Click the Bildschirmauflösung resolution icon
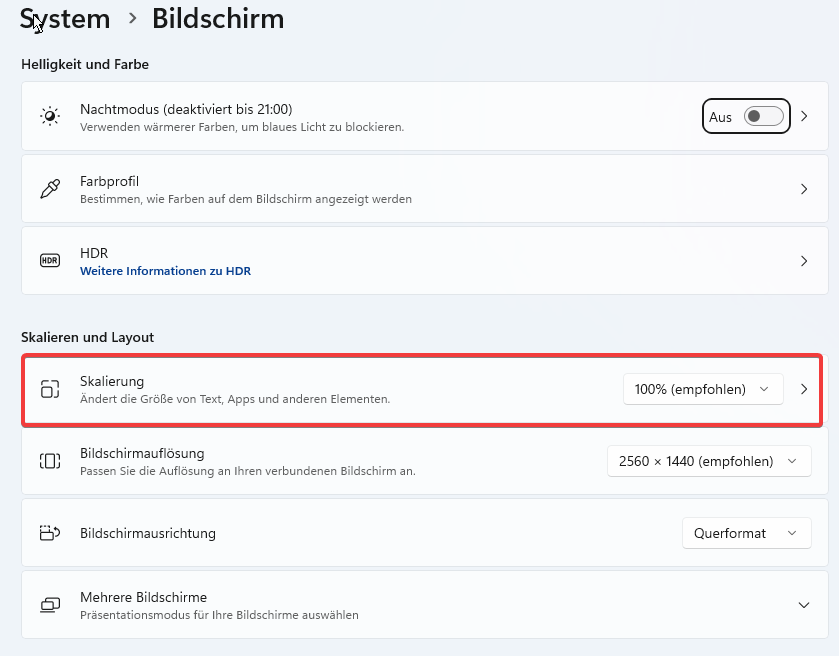The width and height of the screenshot is (839, 656). pos(50,461)
